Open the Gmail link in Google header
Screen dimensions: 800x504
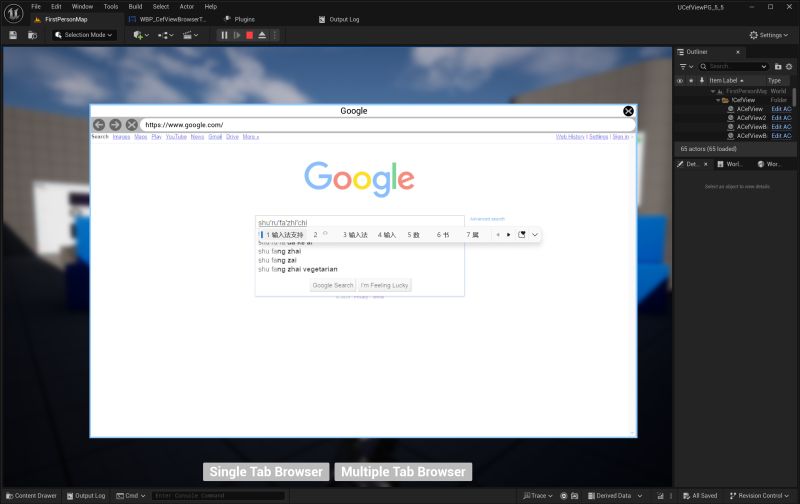click(215, 137)
